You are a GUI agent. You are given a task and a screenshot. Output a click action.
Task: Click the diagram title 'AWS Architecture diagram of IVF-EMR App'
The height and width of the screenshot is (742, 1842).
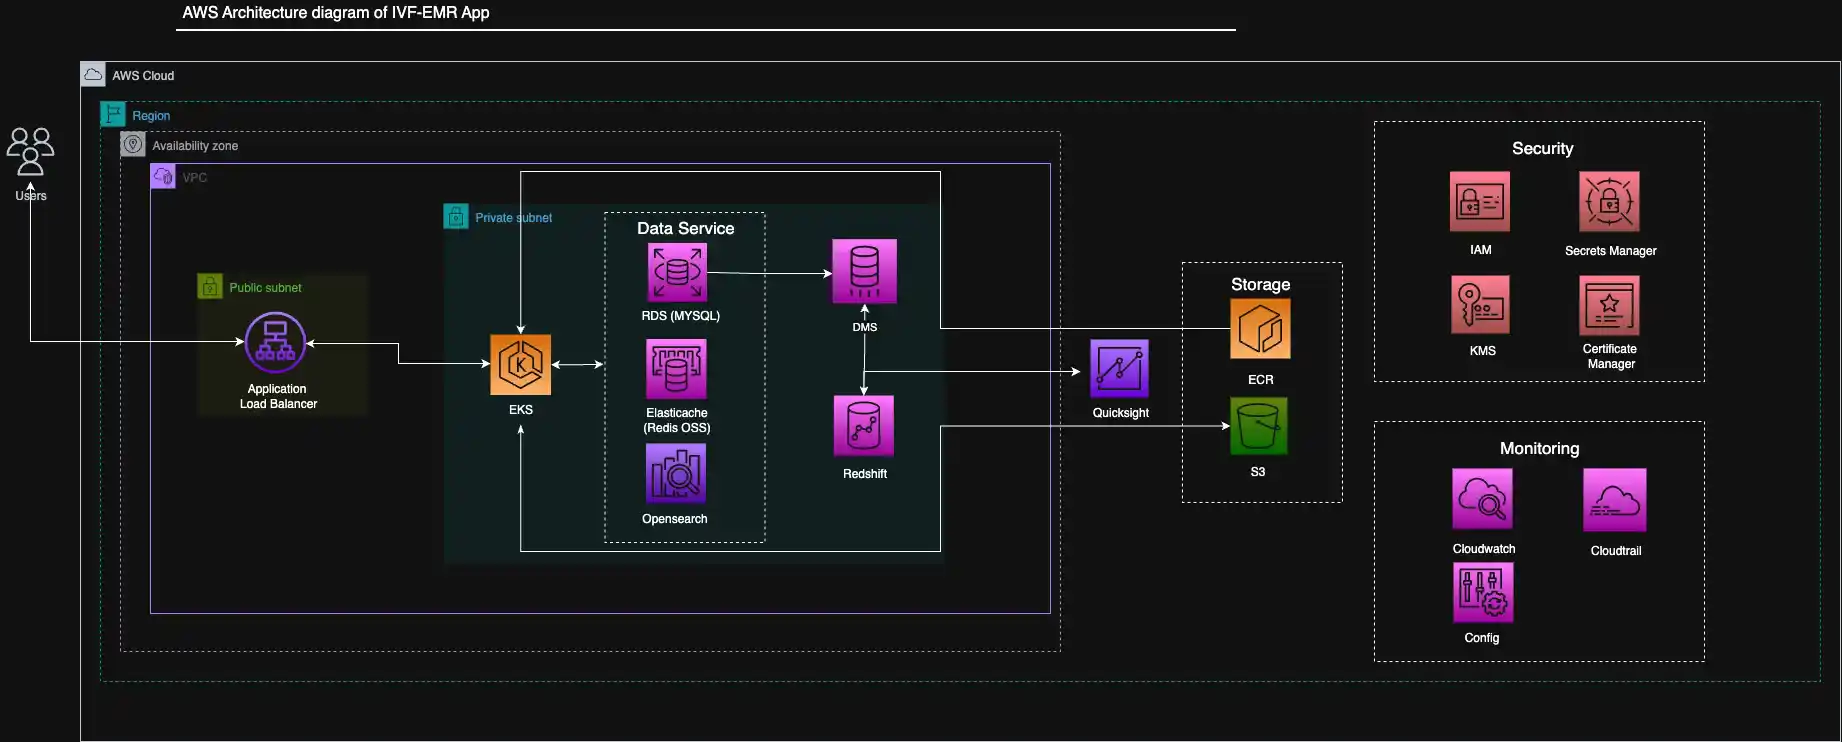[x=336, y=13]
